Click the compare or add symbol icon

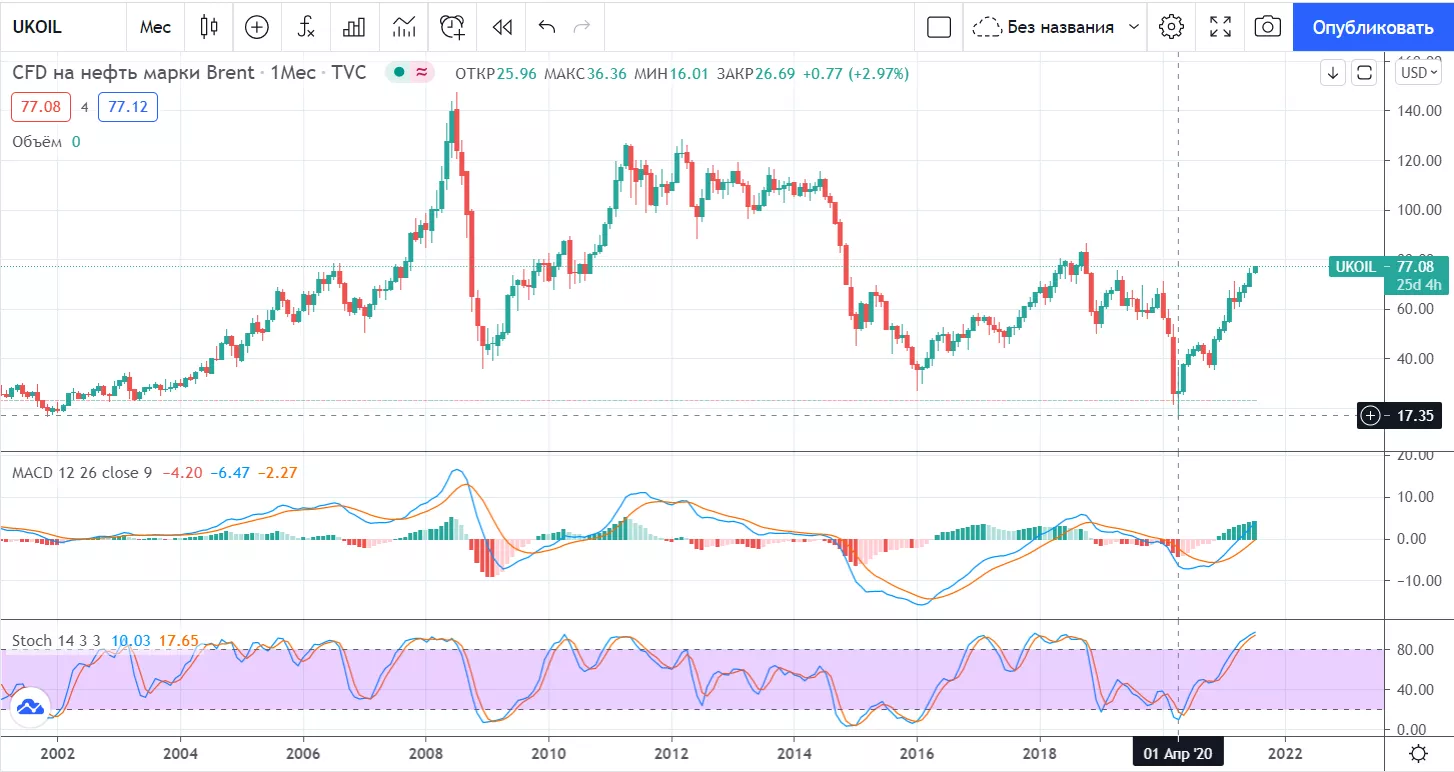coord(257,27)
